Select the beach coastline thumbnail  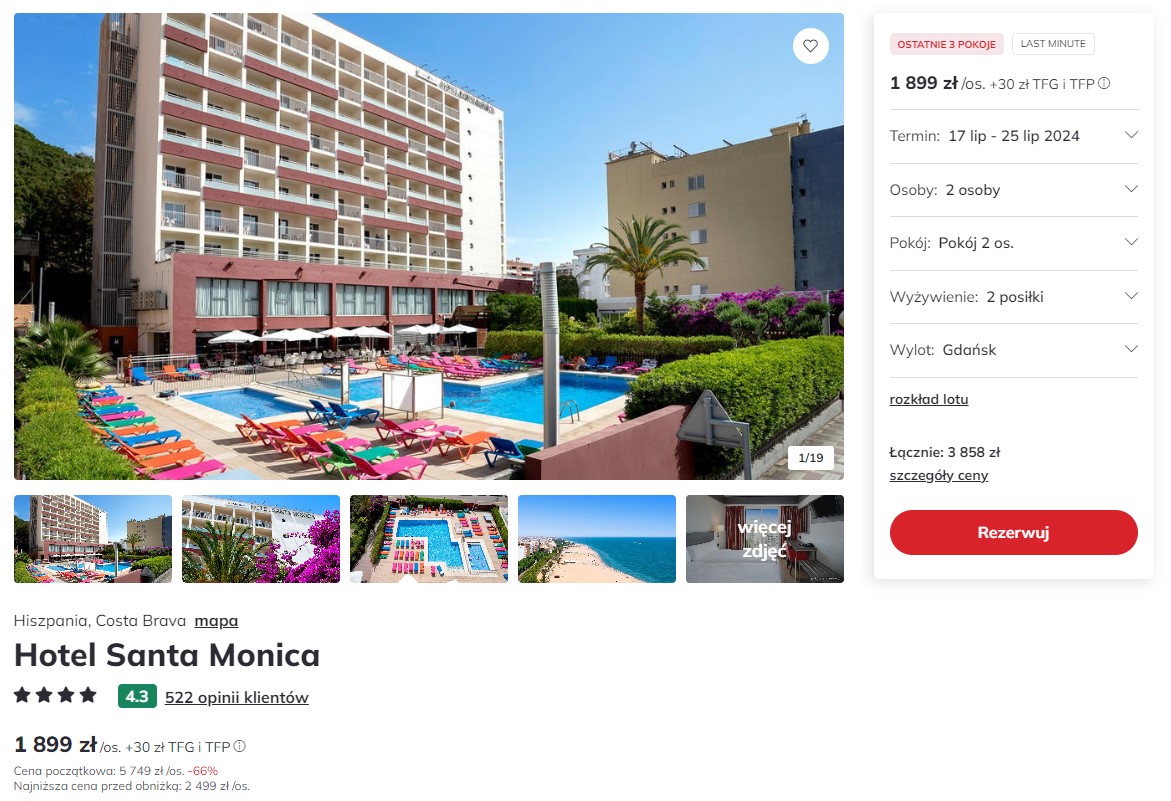click(597, 539)
